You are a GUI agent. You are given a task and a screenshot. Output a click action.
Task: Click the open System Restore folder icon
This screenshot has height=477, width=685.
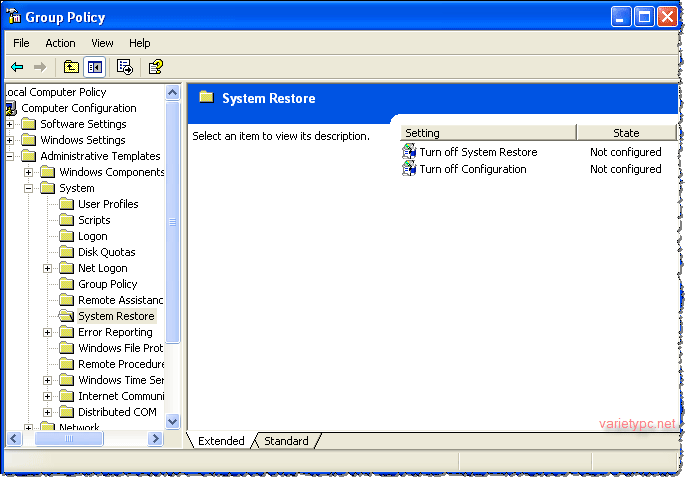66,316
